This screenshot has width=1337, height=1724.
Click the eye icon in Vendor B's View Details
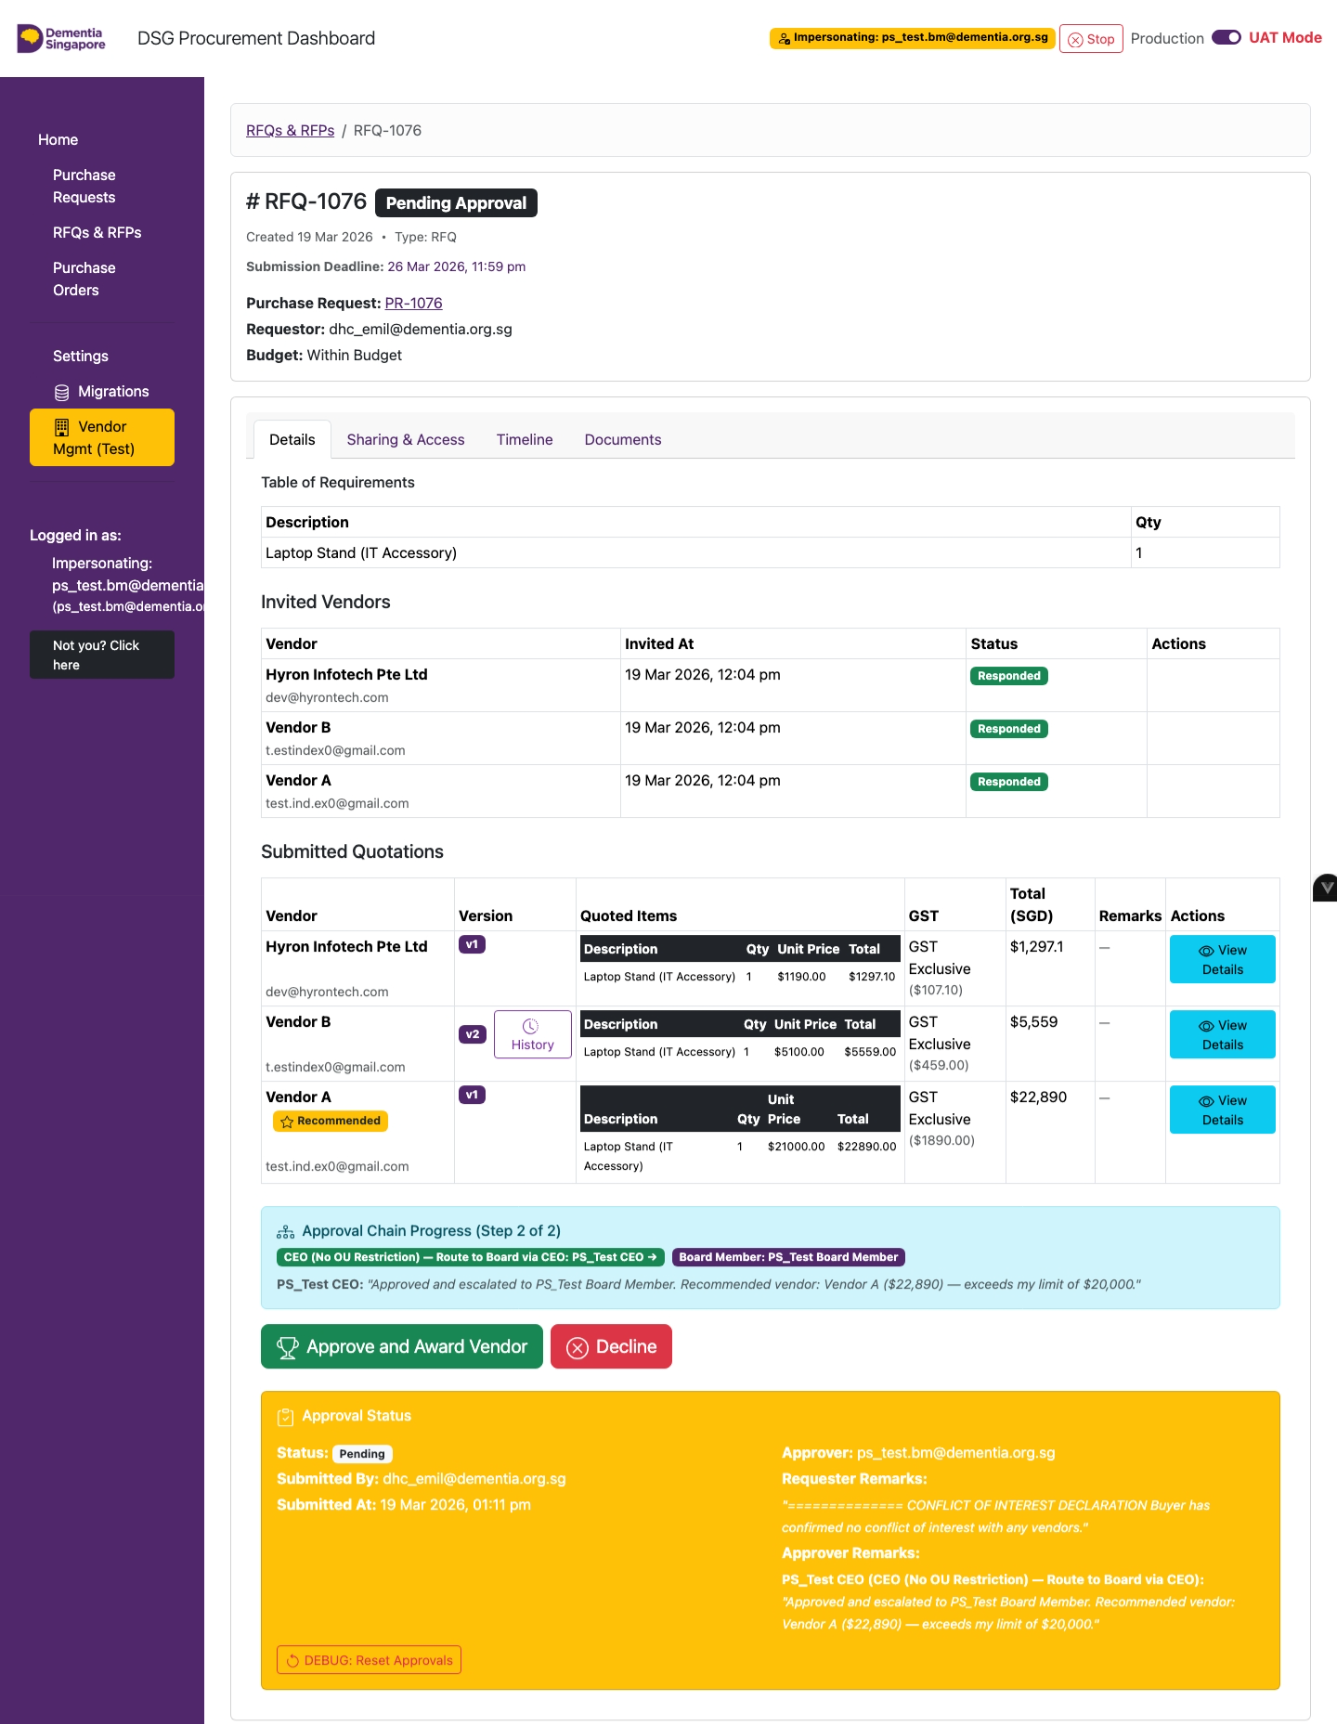[x=1206, y=1026]
